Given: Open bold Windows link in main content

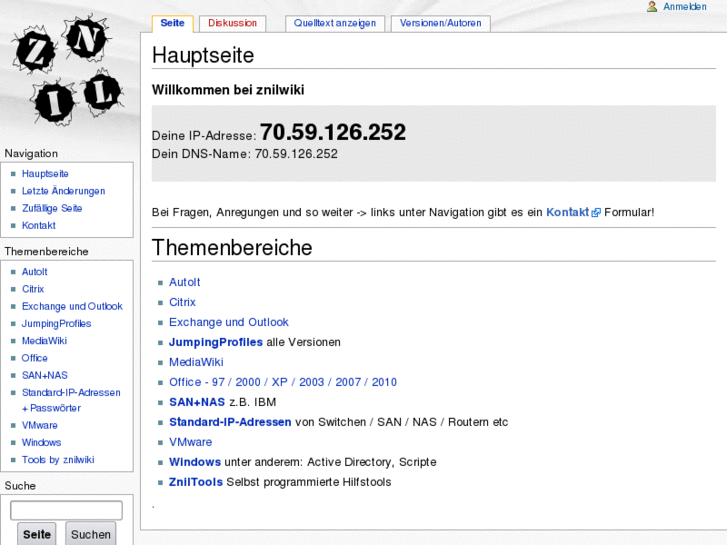Looking at the screenshot, I should 195,462.
